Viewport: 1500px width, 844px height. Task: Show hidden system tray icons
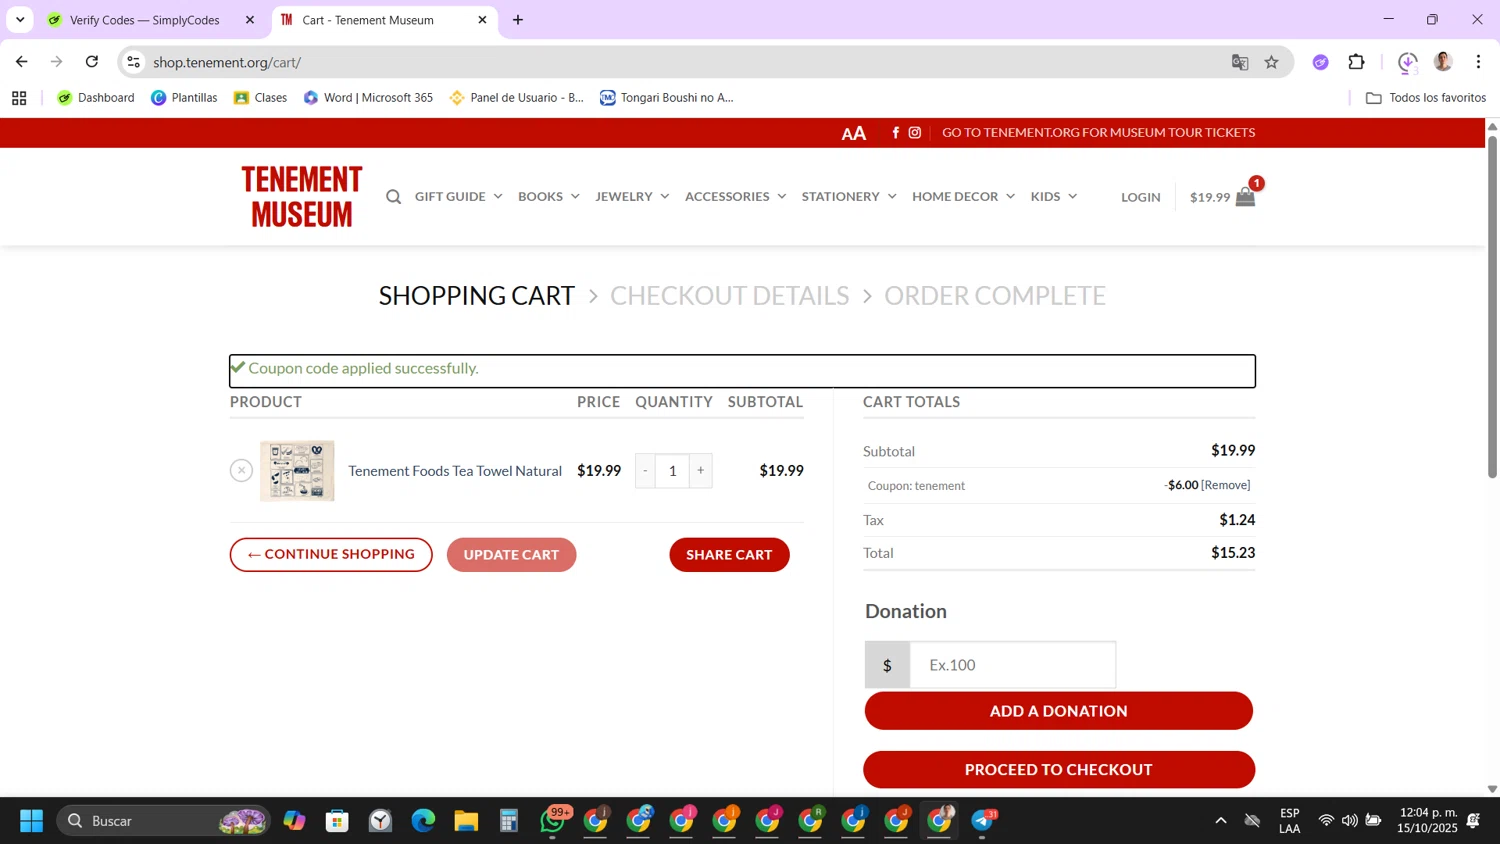(1220, 821)
